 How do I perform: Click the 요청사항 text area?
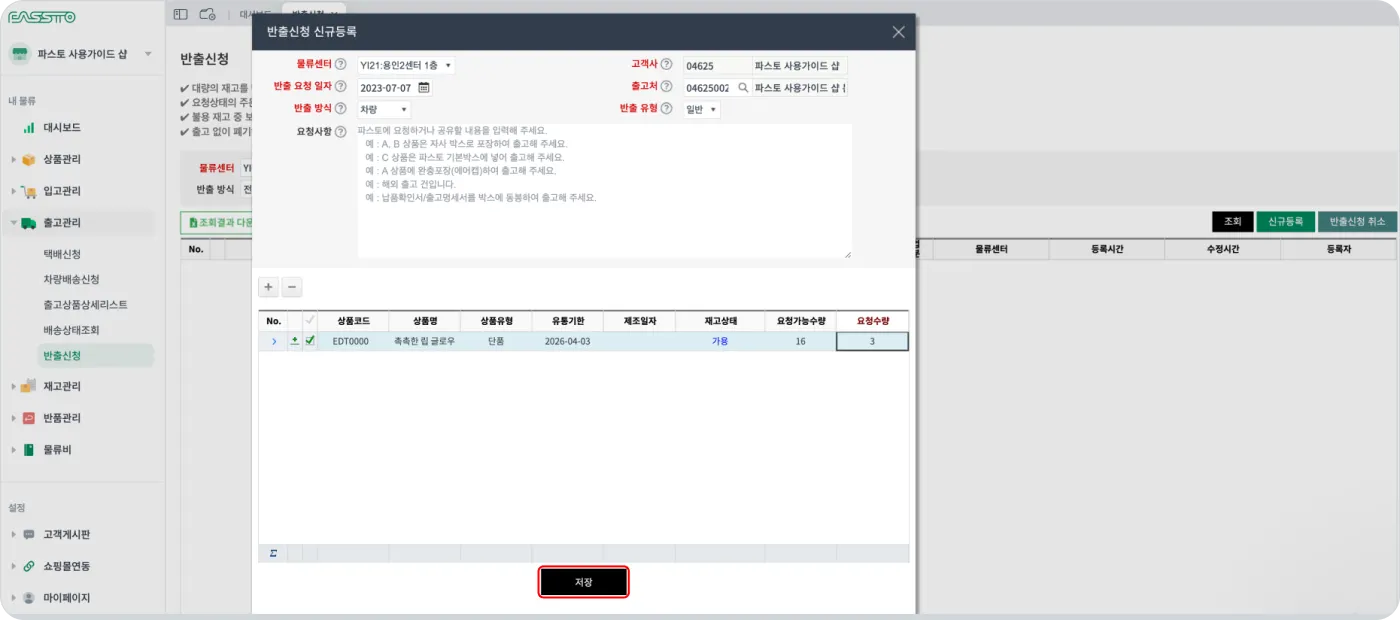coord(604,191)
